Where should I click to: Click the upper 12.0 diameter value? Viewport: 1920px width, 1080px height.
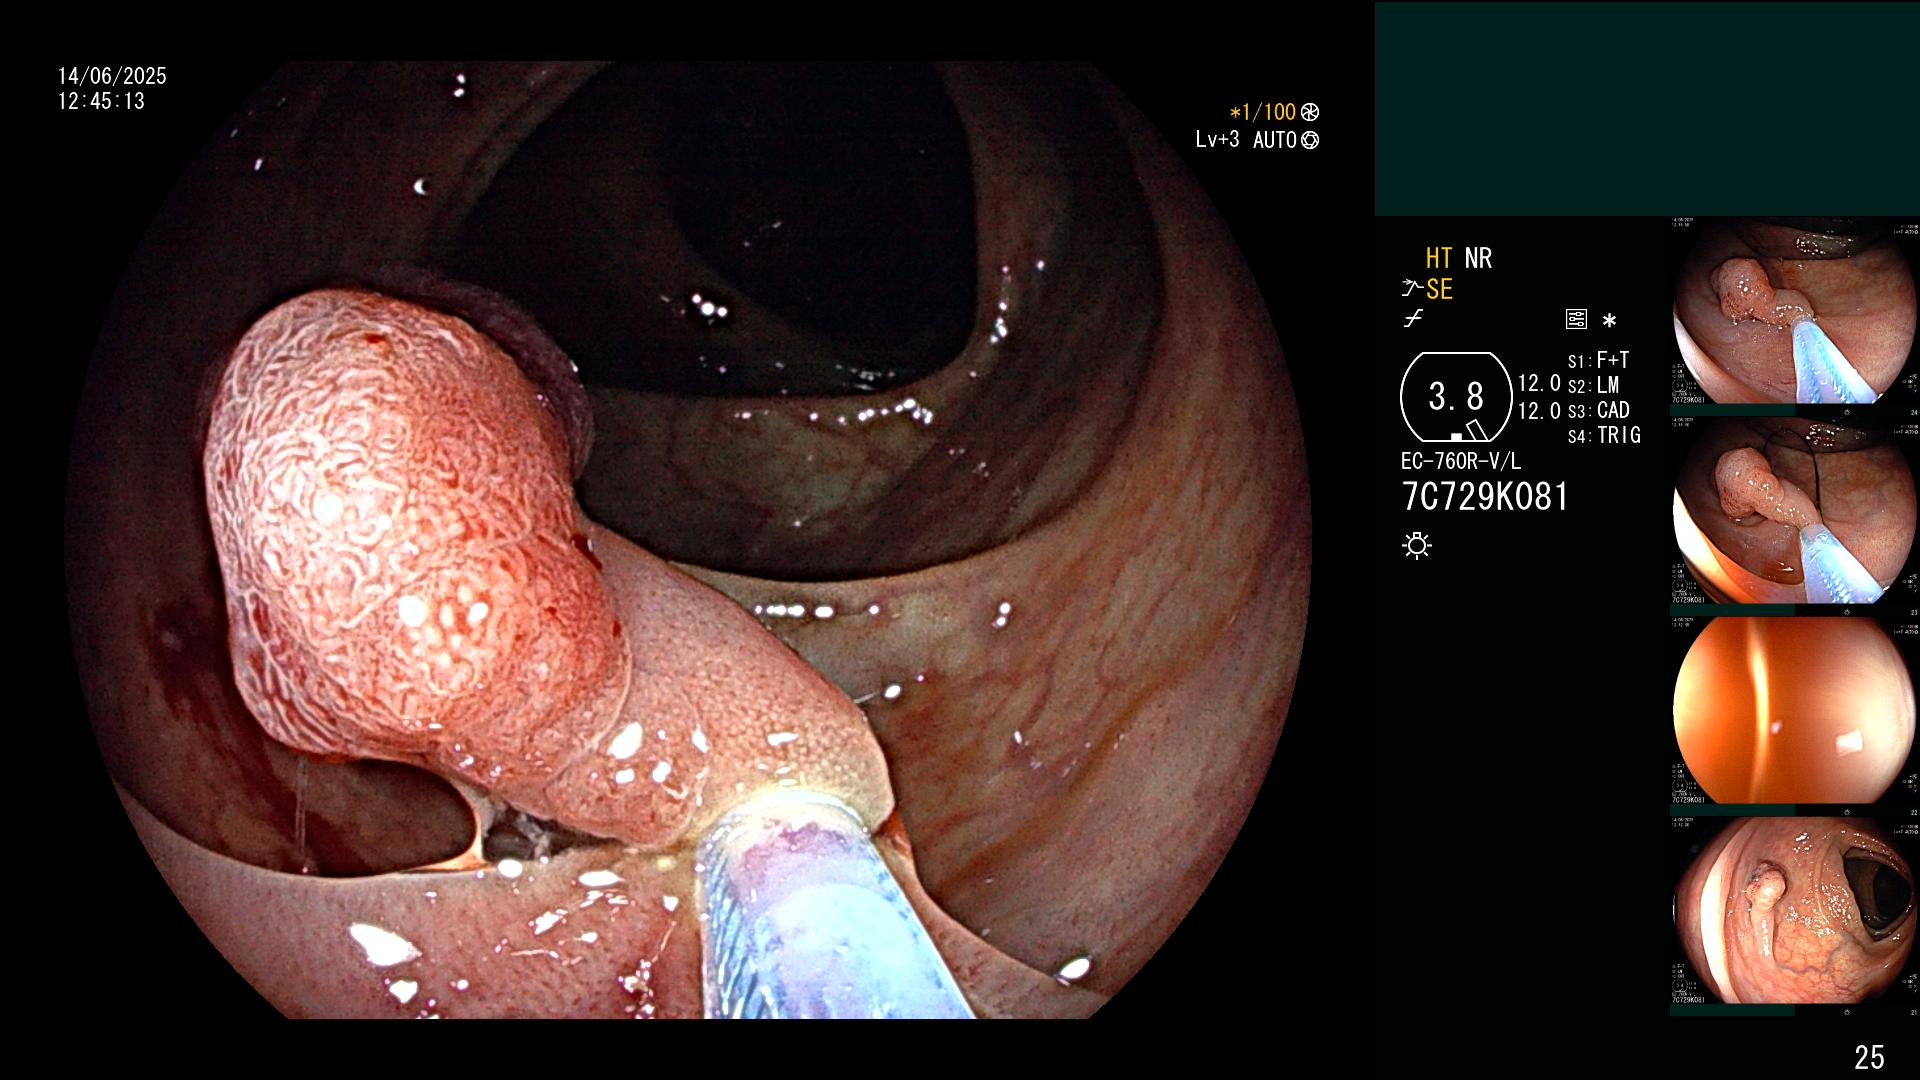click(x=1539, y=383)
